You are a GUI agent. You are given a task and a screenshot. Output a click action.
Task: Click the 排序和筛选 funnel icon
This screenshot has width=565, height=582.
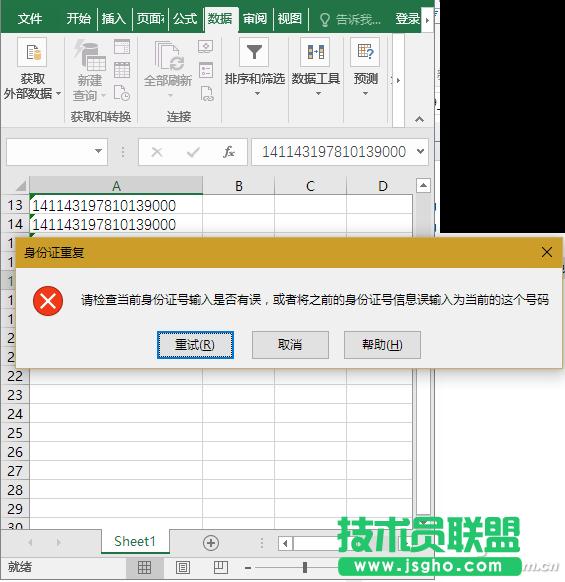(x=254, y=52)
